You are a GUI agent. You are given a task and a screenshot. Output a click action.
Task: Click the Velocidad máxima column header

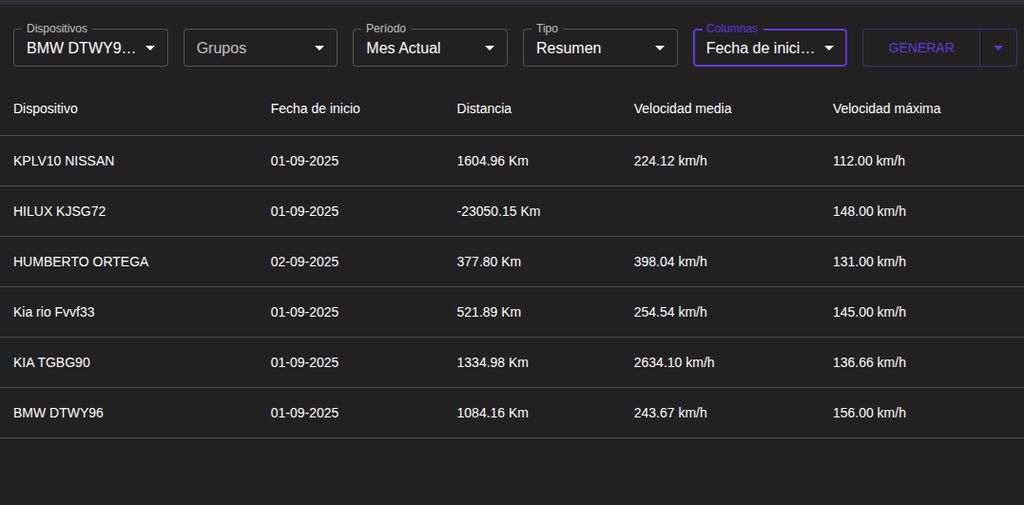(x=886, y=109)
